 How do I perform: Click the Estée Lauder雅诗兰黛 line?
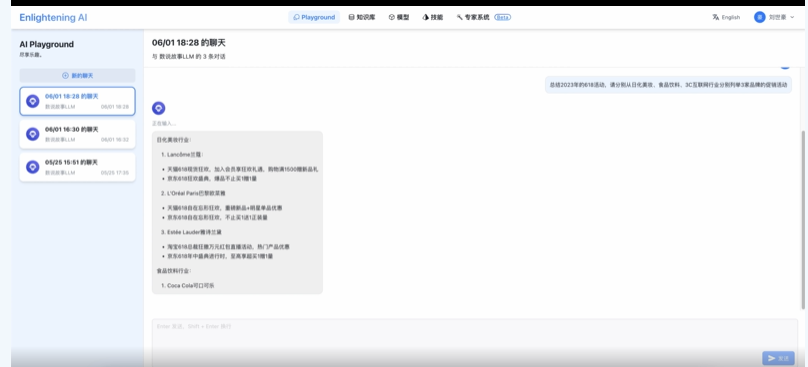191,232
